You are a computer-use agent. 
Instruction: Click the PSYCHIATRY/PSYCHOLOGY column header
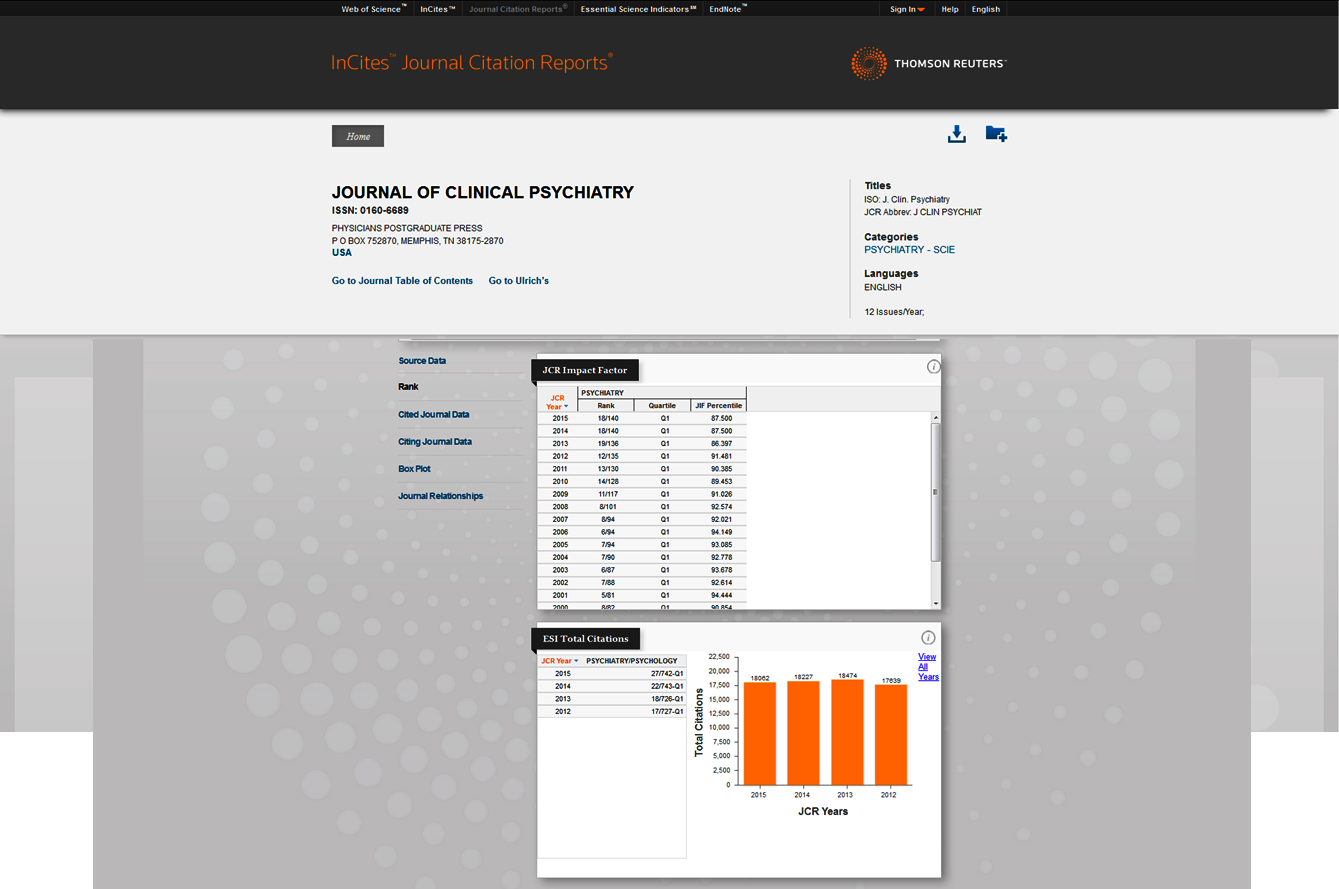(632, 661)
